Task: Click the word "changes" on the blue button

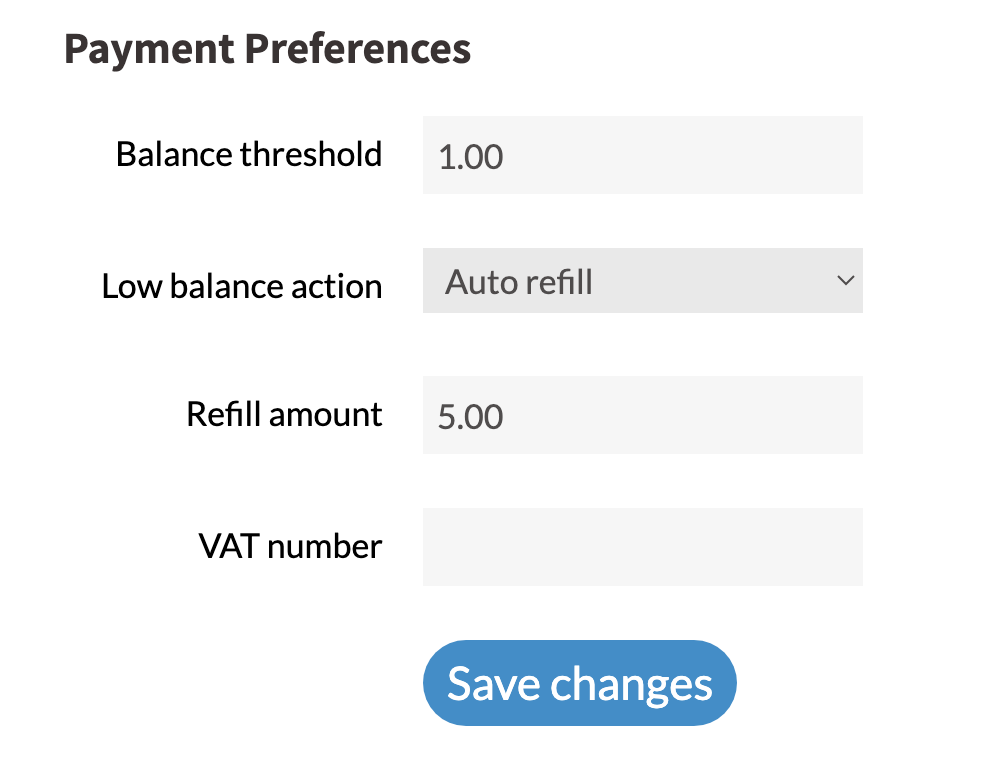Action: click(x=632, y=684)
